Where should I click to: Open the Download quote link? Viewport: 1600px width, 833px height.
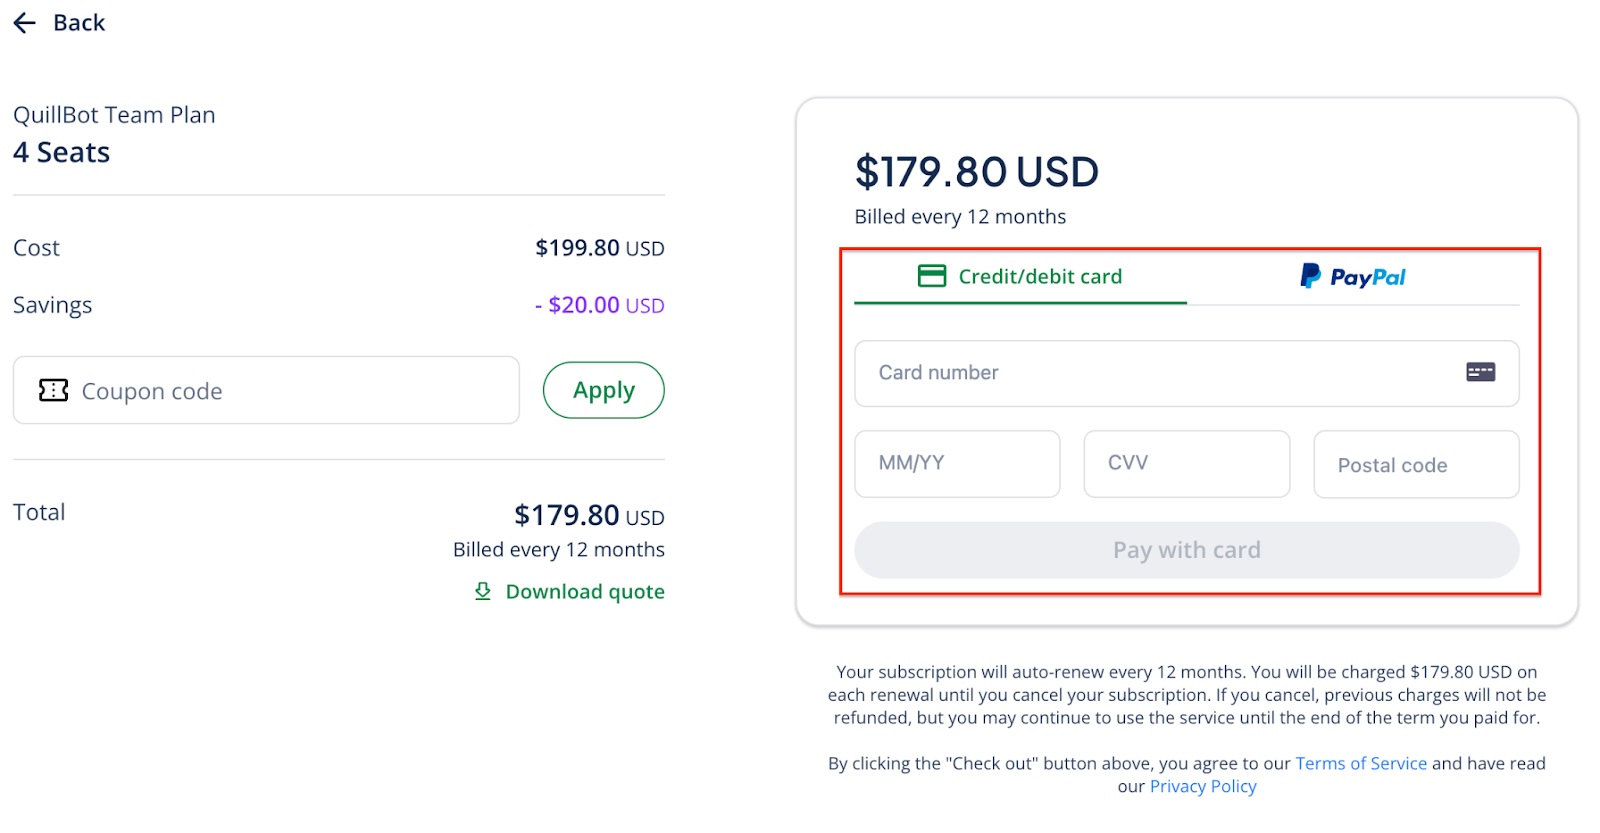(x=585, y=592)
